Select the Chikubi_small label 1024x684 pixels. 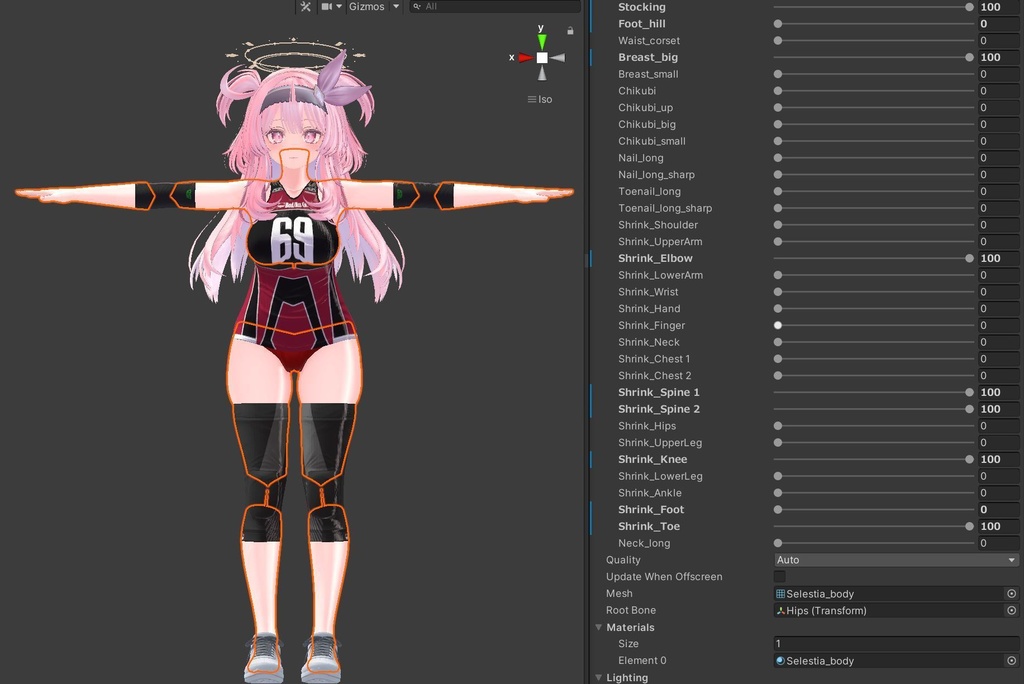(x=652, y=141)
